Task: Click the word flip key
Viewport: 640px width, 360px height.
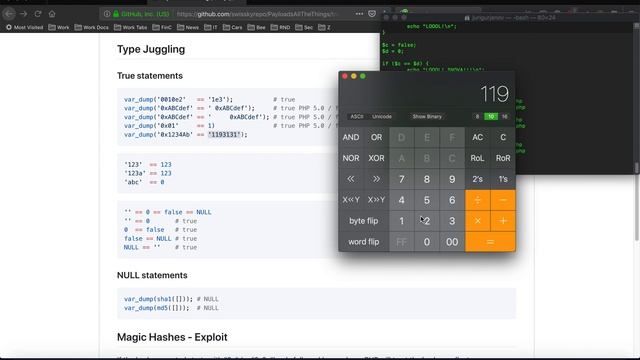Action: click(364, 242)
